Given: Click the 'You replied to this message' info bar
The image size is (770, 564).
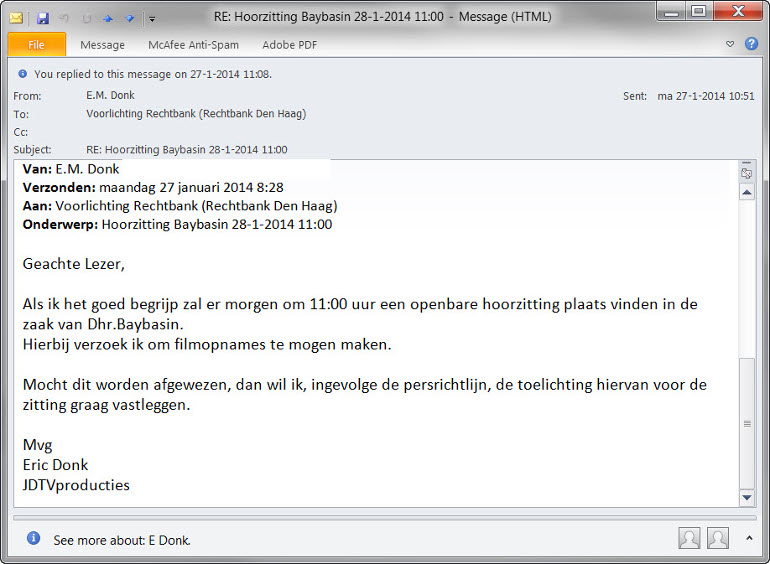Looking at the screenshot, I should (x=152, y=74).
